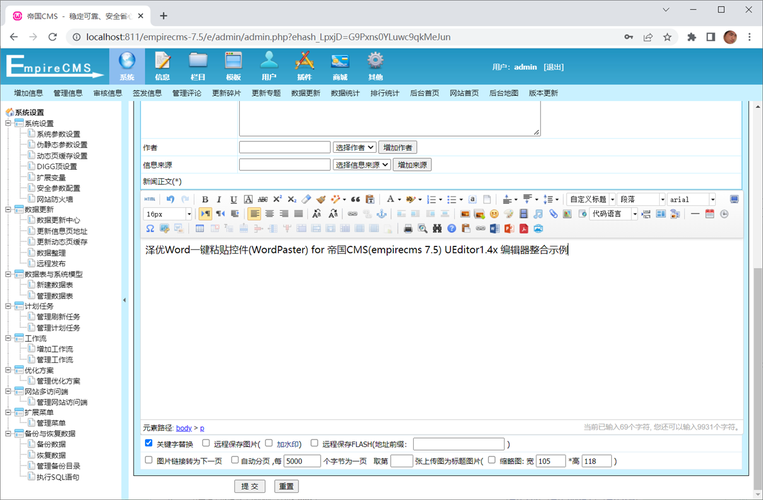Uncheck the 关键字替换 checkbox
Screen dimensions: 763x500
tap(149, 443)
